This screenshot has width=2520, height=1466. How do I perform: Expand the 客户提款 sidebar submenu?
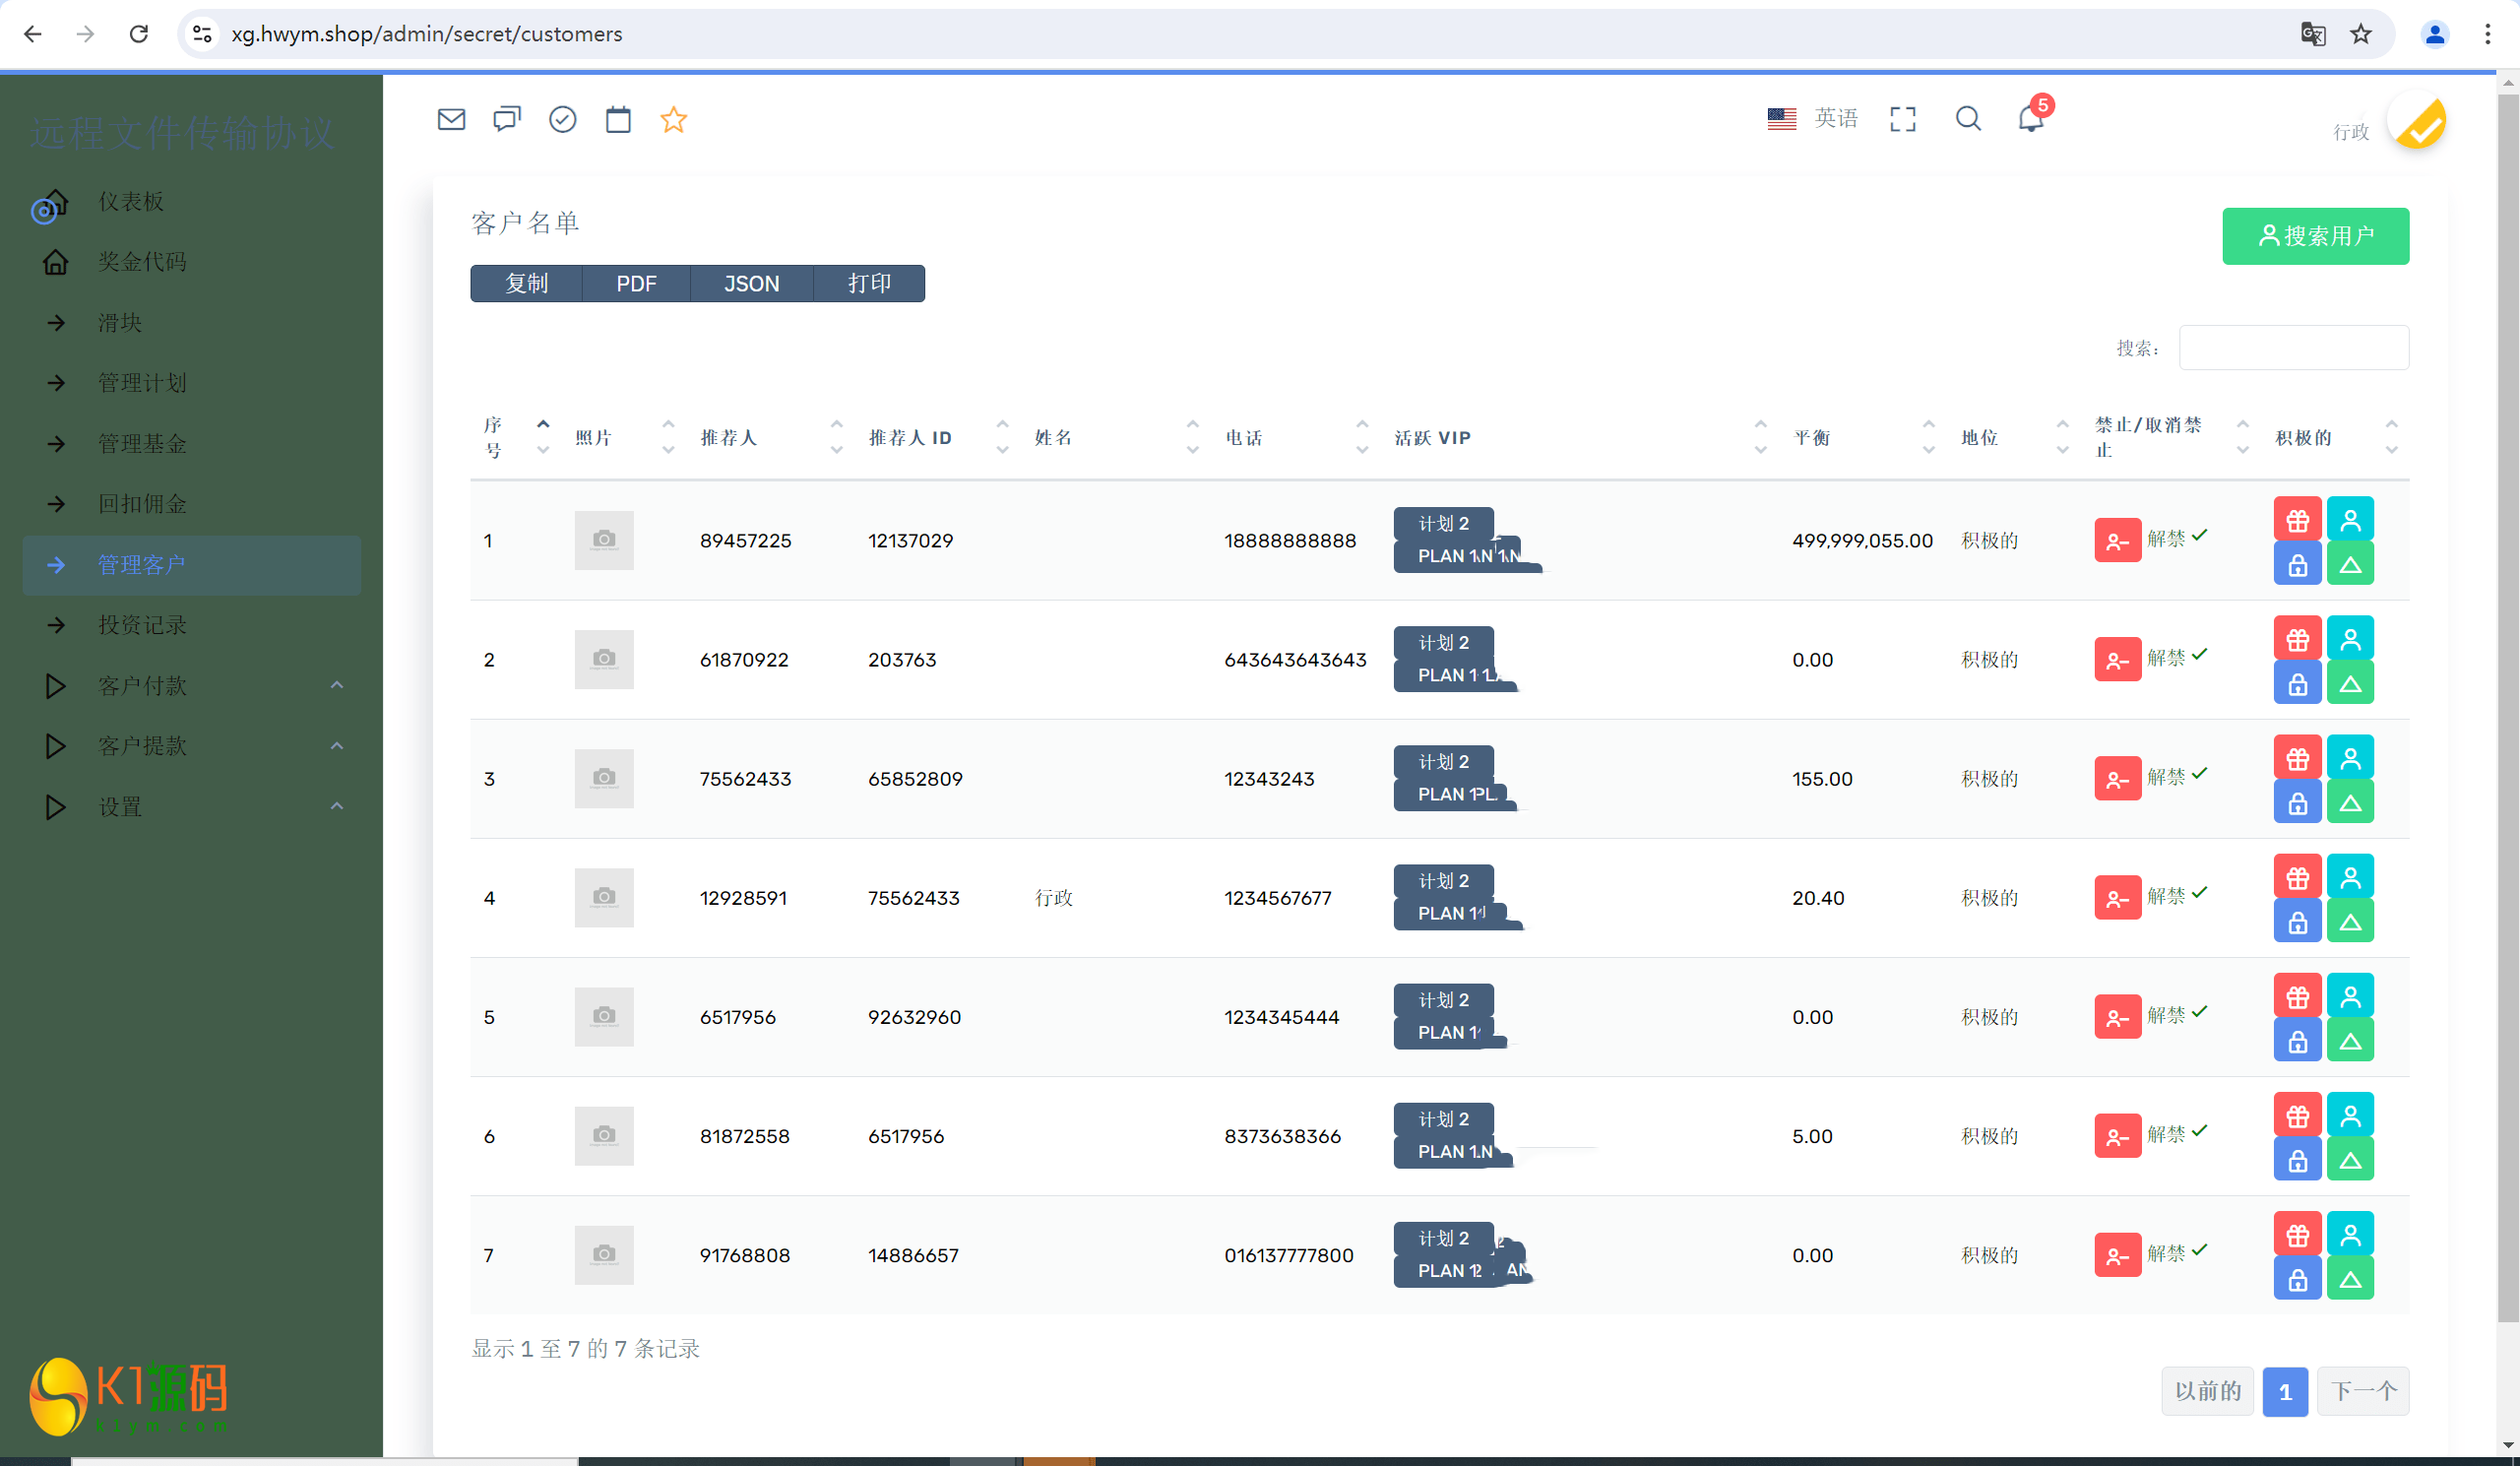click(192, 745)
